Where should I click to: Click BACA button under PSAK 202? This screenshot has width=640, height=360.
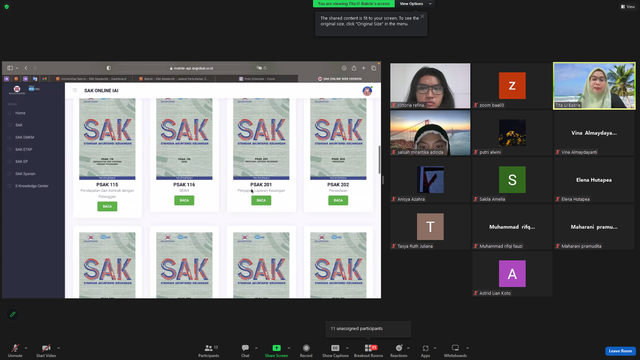[338, 200]
